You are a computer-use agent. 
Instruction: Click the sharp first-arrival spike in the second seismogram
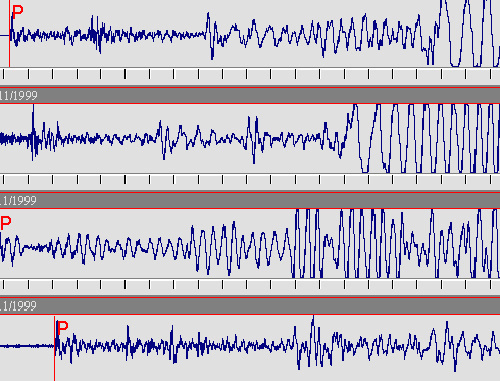coord(33,132)
